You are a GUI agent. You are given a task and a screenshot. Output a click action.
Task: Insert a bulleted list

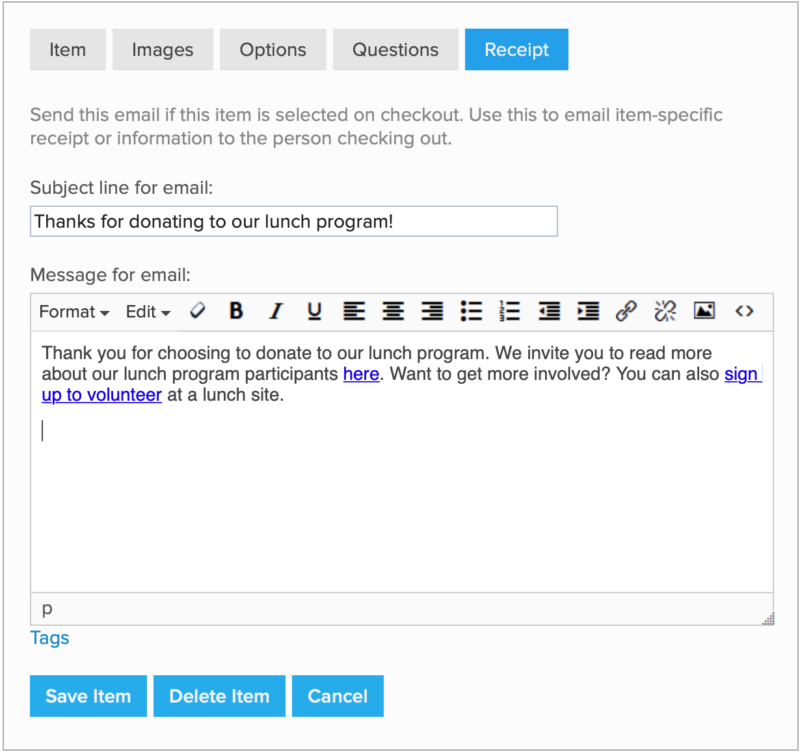[471, 311]
